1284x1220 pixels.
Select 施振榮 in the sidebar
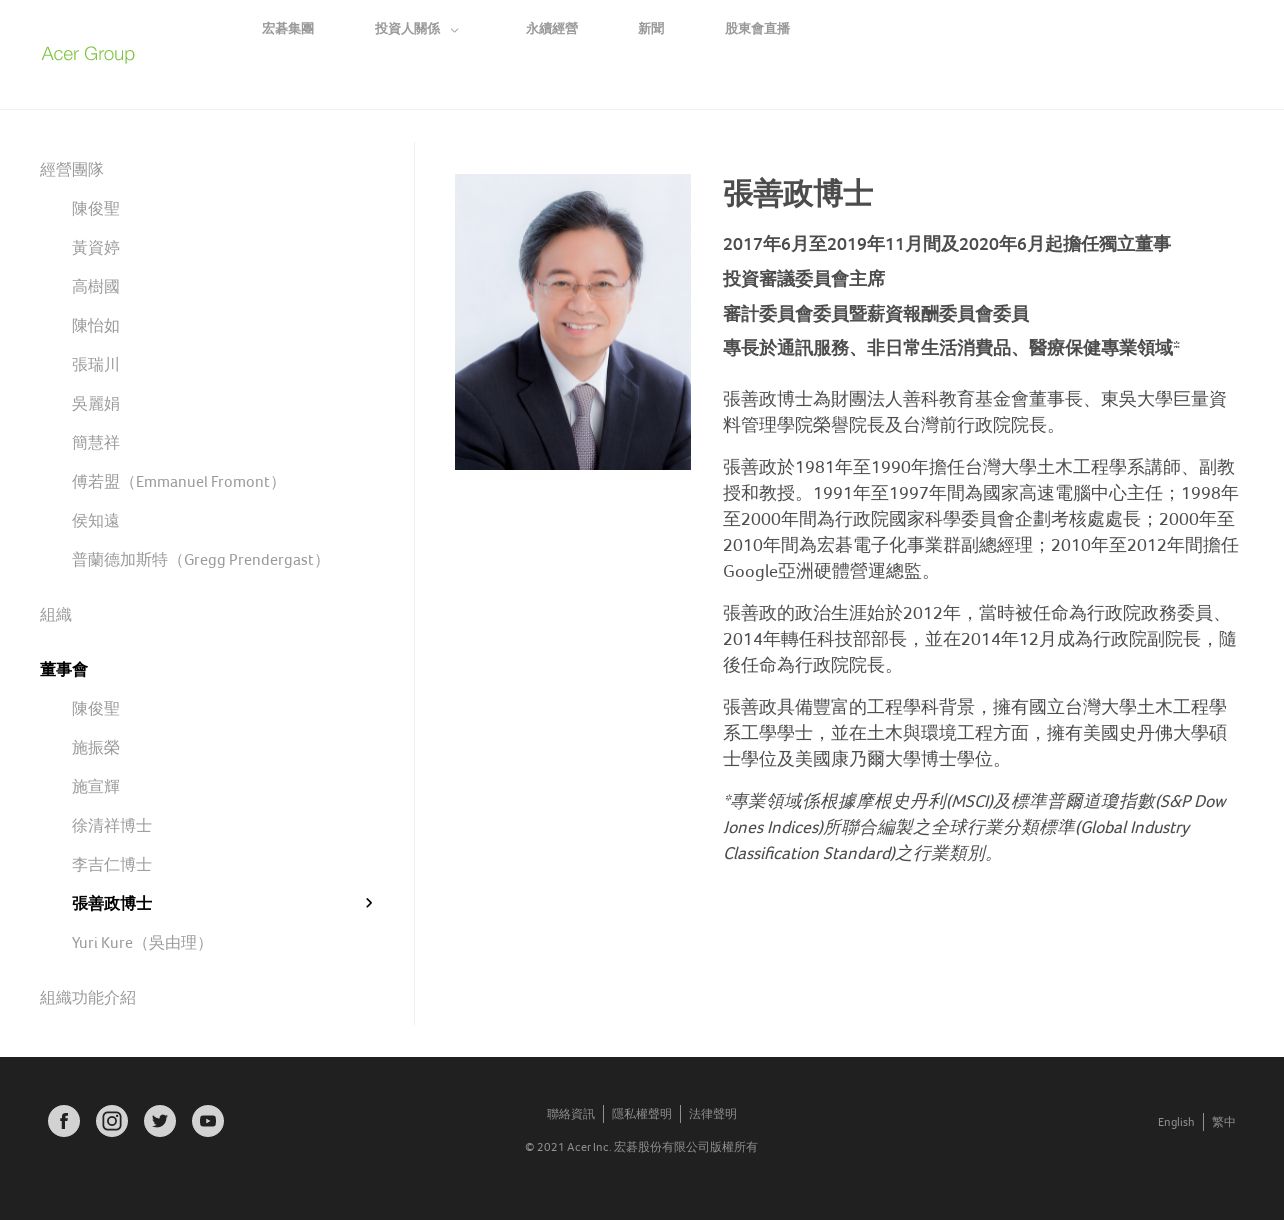click(x=96, y=747)
